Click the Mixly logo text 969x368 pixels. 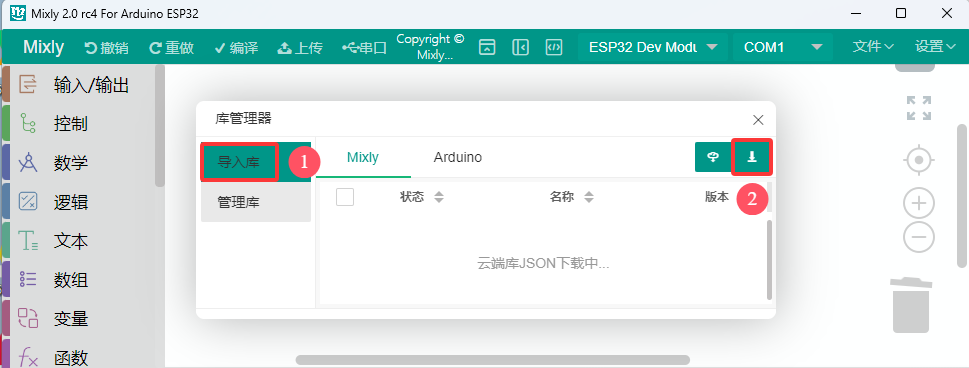tap(44, 47)
